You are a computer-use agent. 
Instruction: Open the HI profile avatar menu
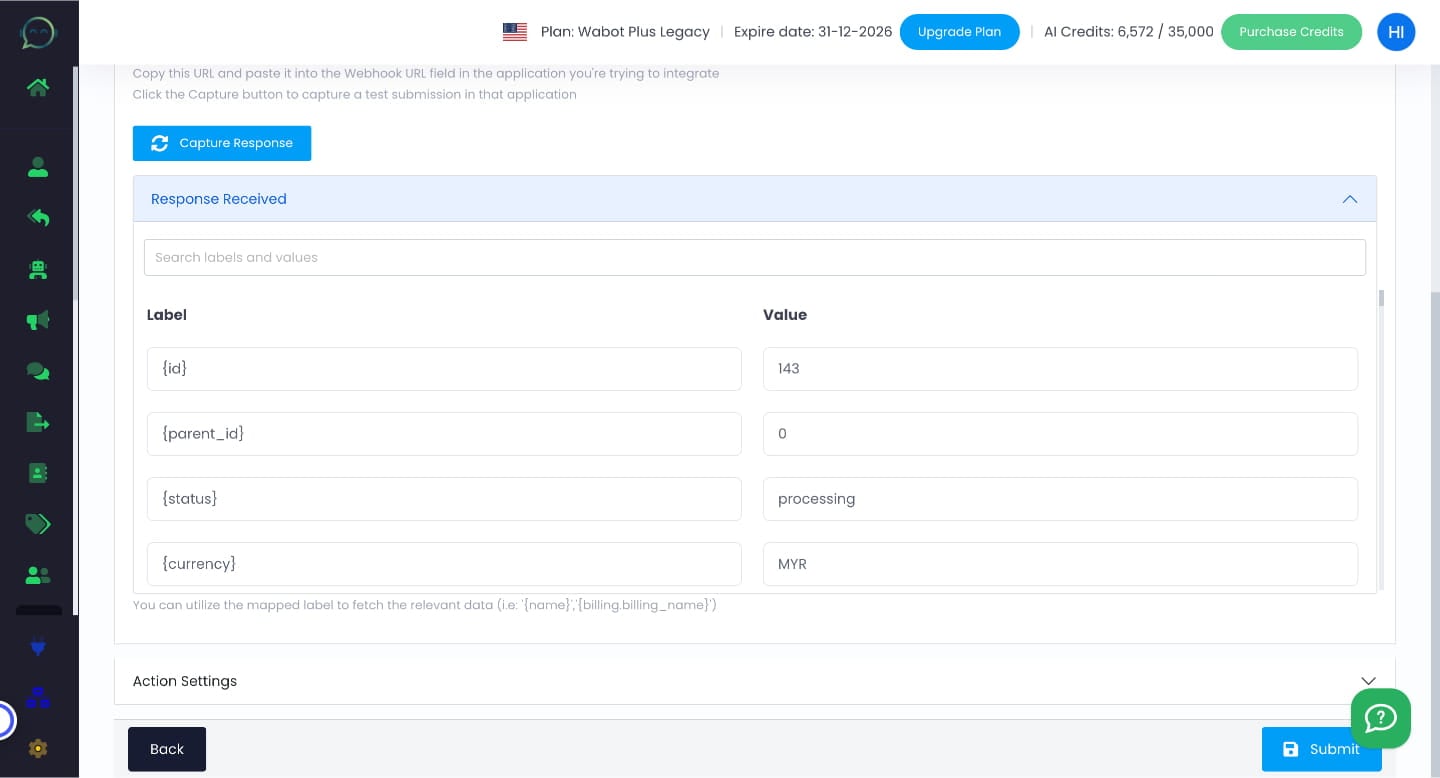[x=1396, y=32]
